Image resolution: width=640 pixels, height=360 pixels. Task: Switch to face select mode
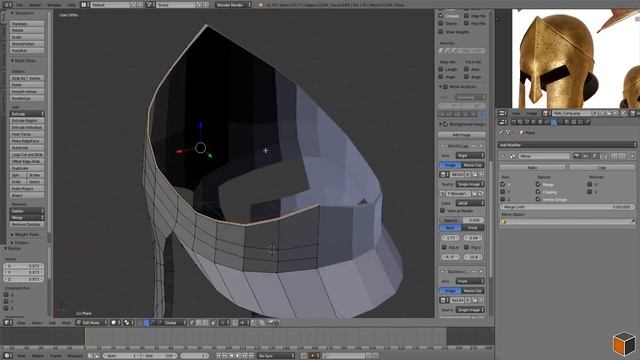pos(205,322)
